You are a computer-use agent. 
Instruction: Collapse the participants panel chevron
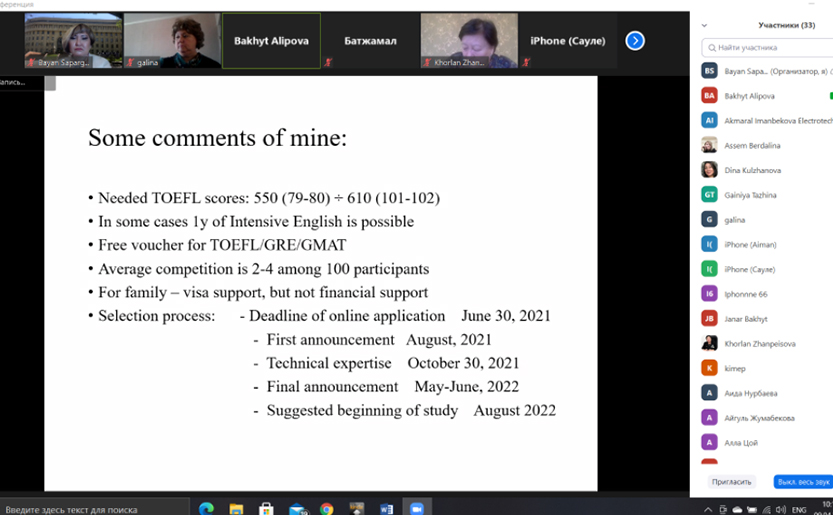(x=704, y=26)
